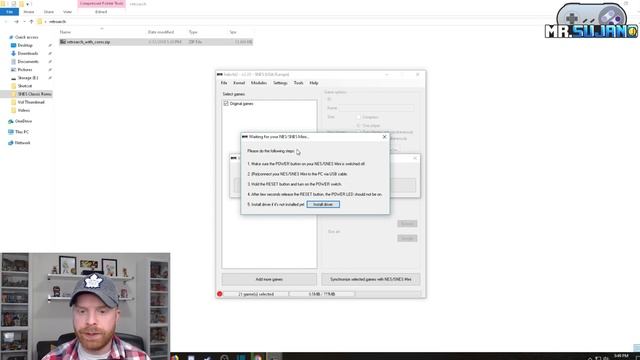Click the 'Please do the following steps' text
Screen dimensions: 640x360
pyautogui.click(x=271, y=151)
